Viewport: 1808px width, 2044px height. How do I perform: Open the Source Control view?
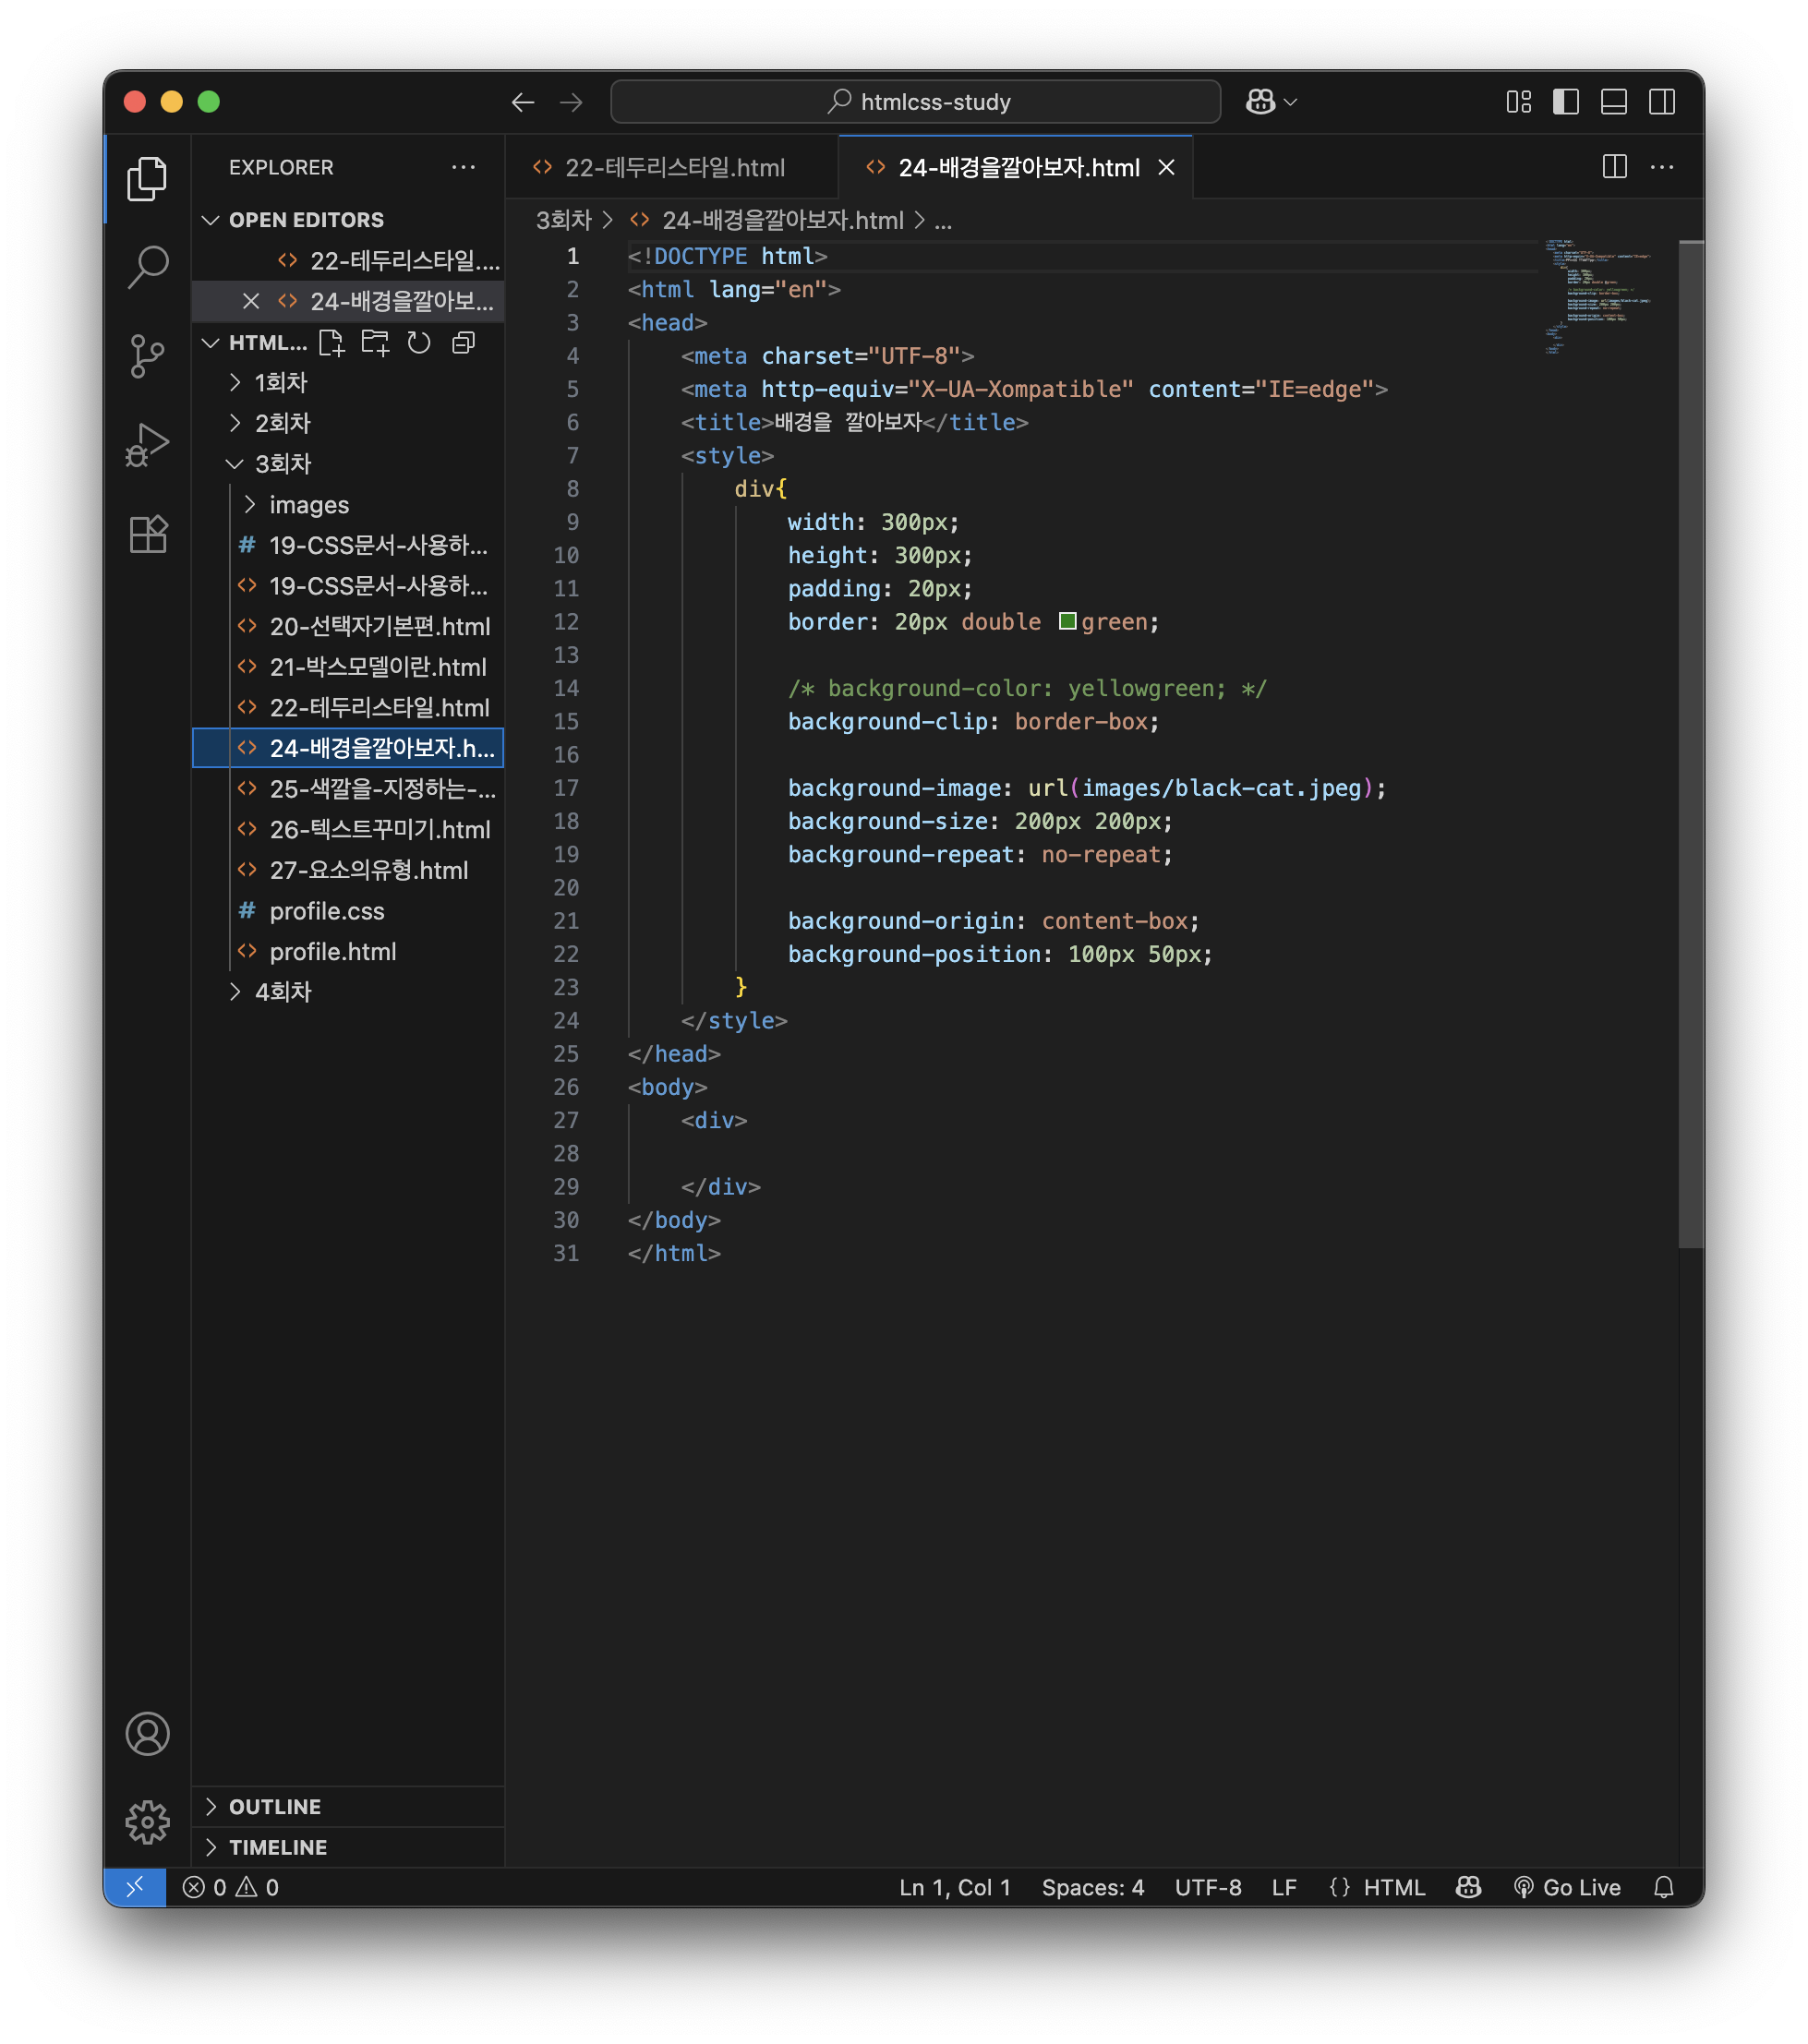[x=148, y=356]
